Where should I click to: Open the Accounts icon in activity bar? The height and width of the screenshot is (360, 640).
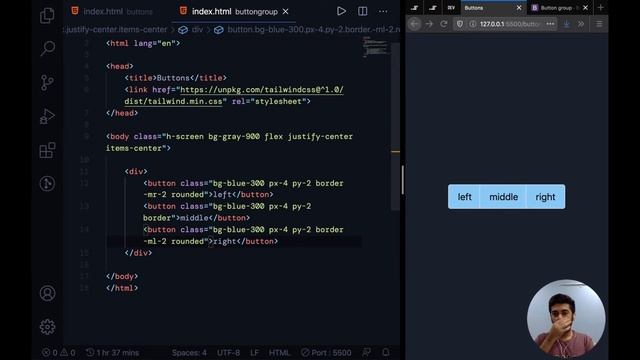tap(47, 293)
